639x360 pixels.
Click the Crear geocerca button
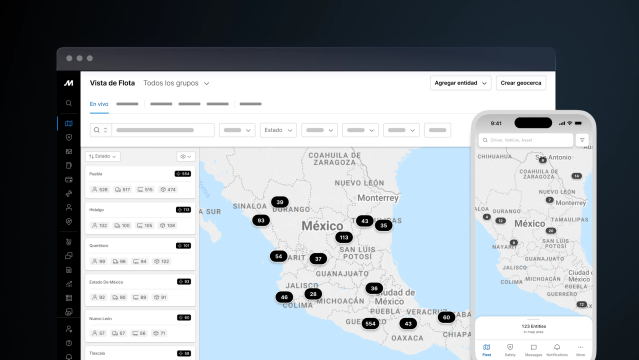[x=521, y=83]
